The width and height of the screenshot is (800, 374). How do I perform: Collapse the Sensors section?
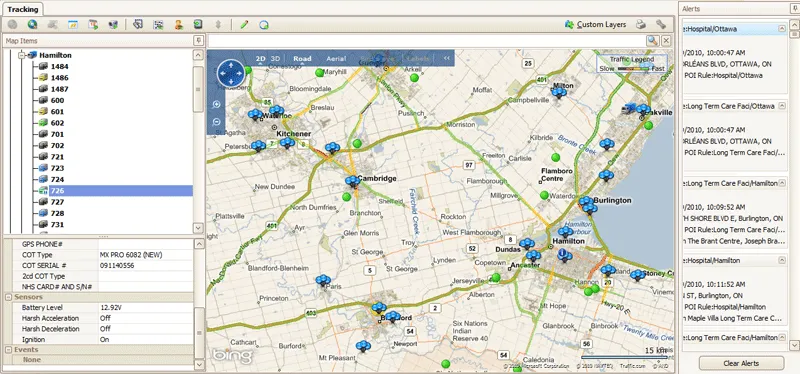(8, 297)
